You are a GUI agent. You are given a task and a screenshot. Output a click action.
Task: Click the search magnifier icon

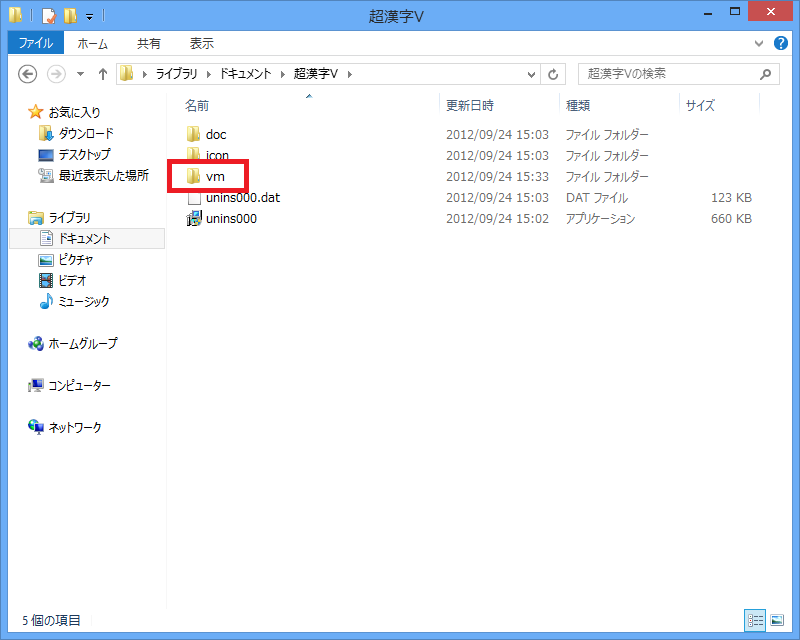[x=766, y=74]
